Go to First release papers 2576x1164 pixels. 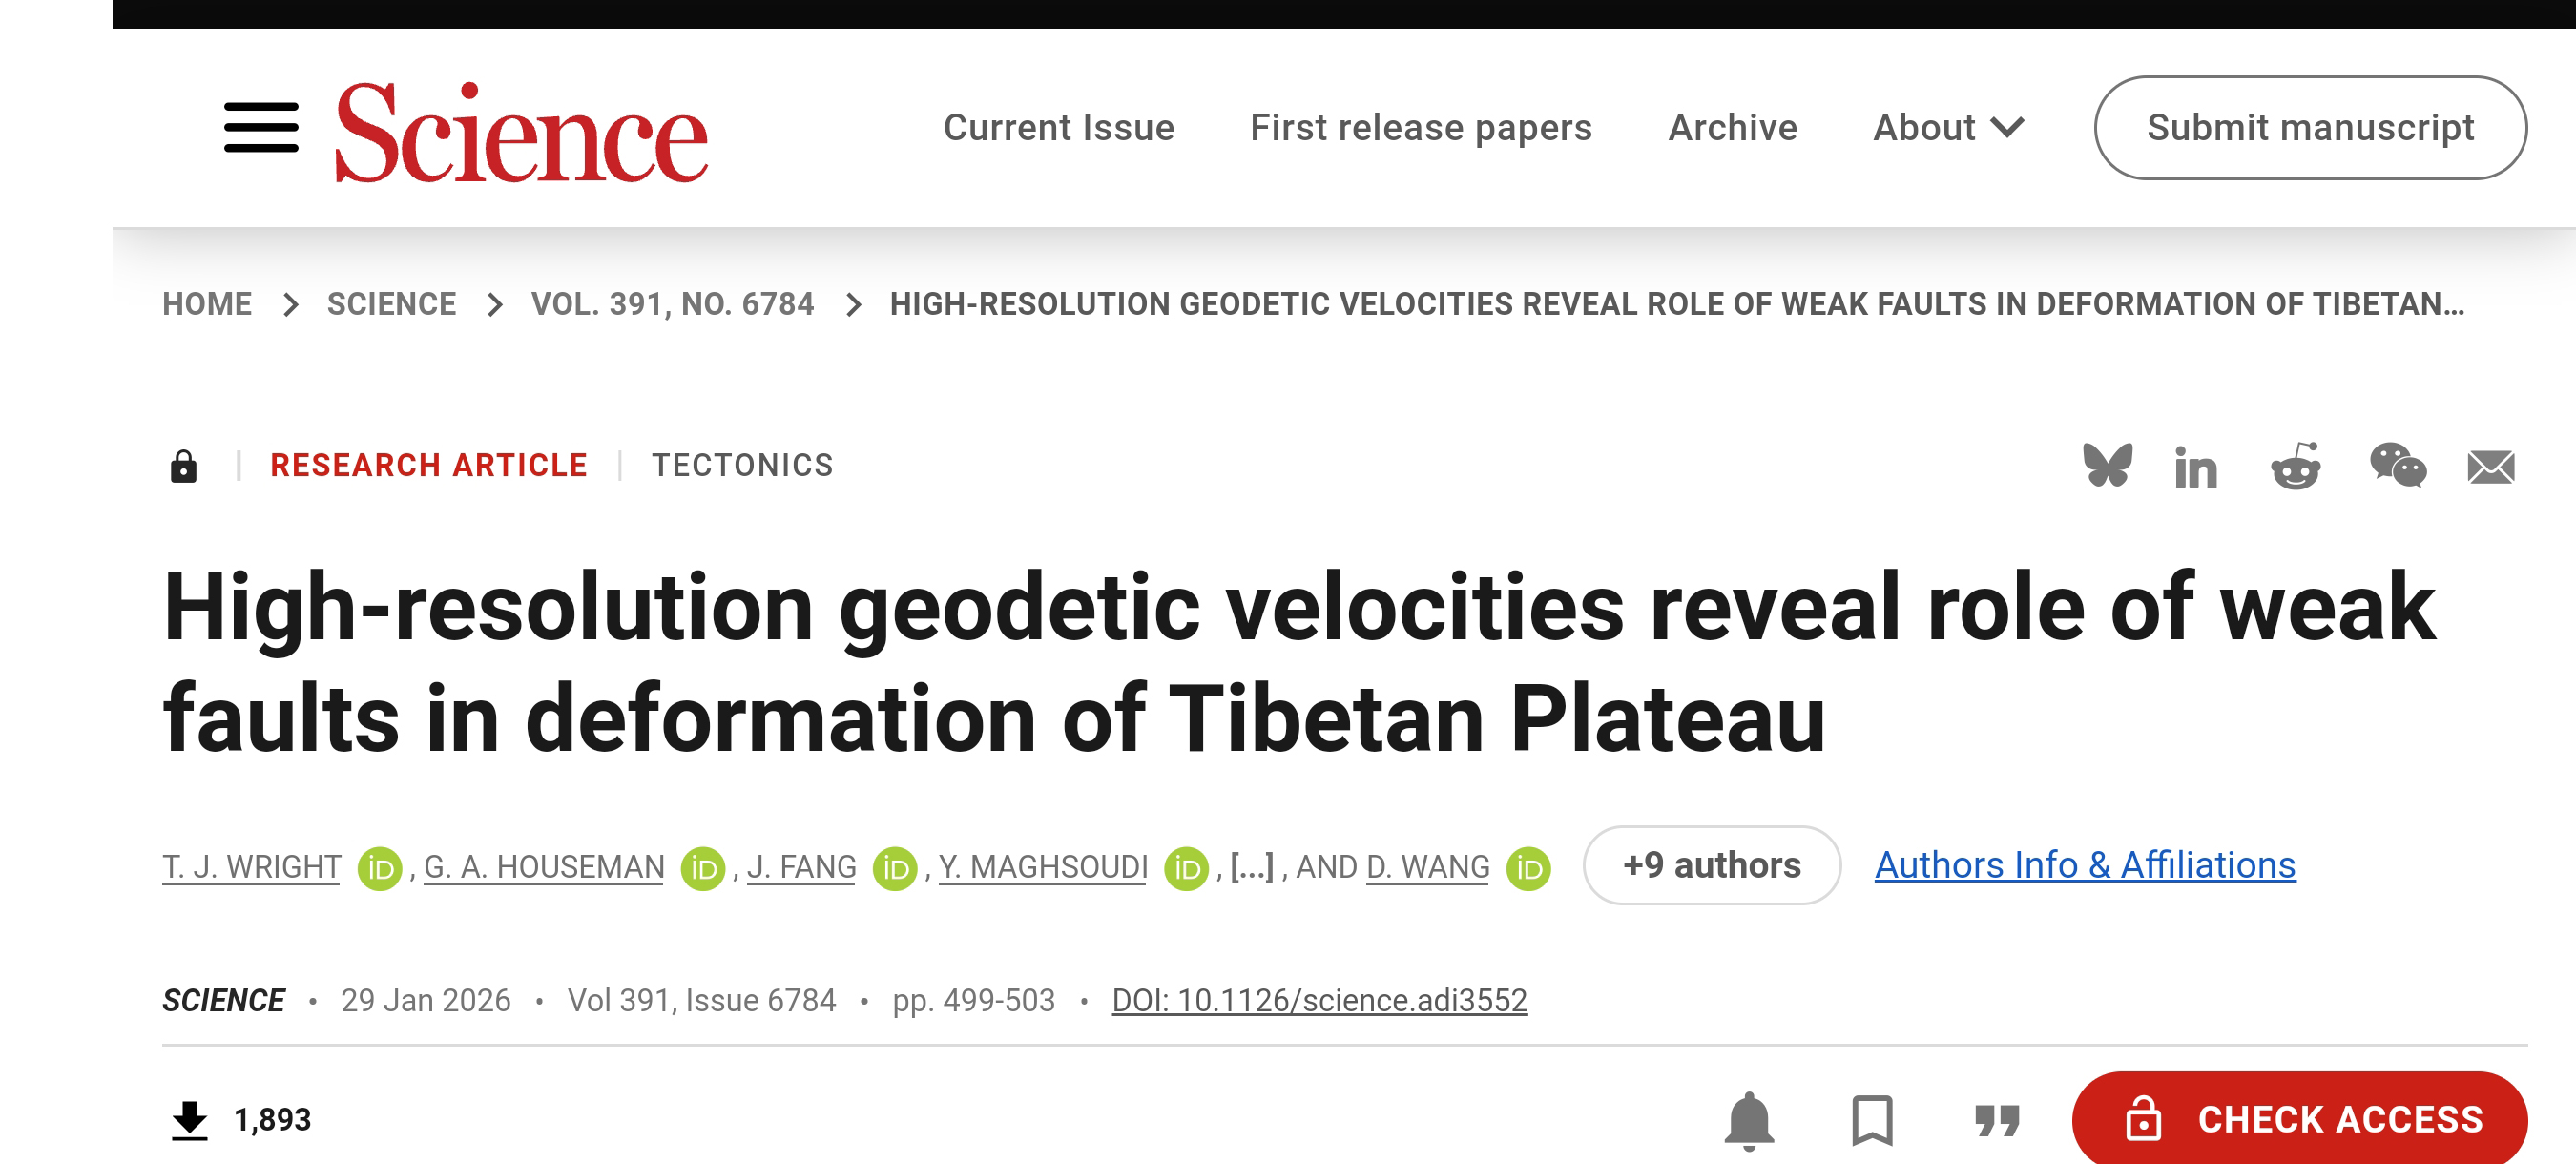coord(1420,128)
